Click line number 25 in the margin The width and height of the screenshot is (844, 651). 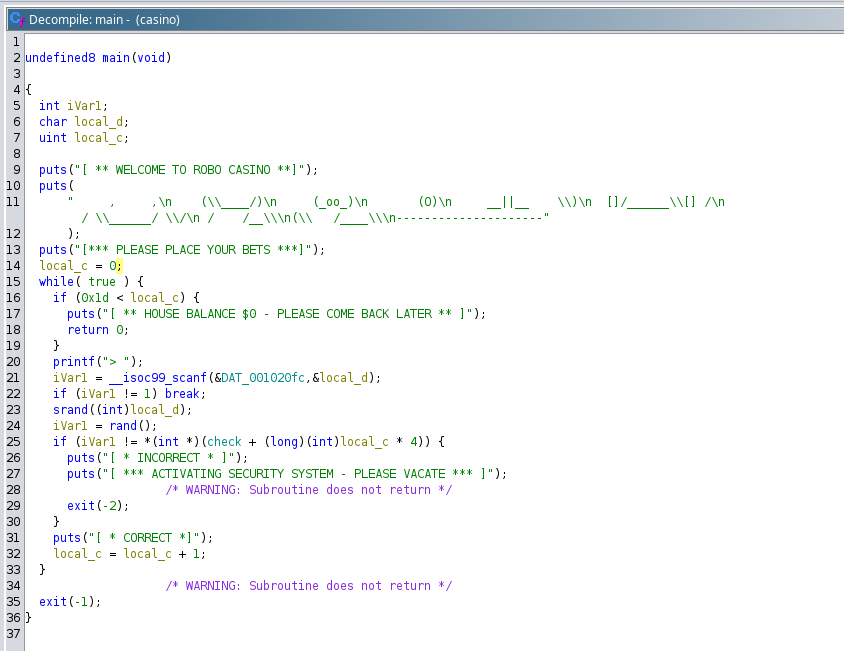[13, 441]
